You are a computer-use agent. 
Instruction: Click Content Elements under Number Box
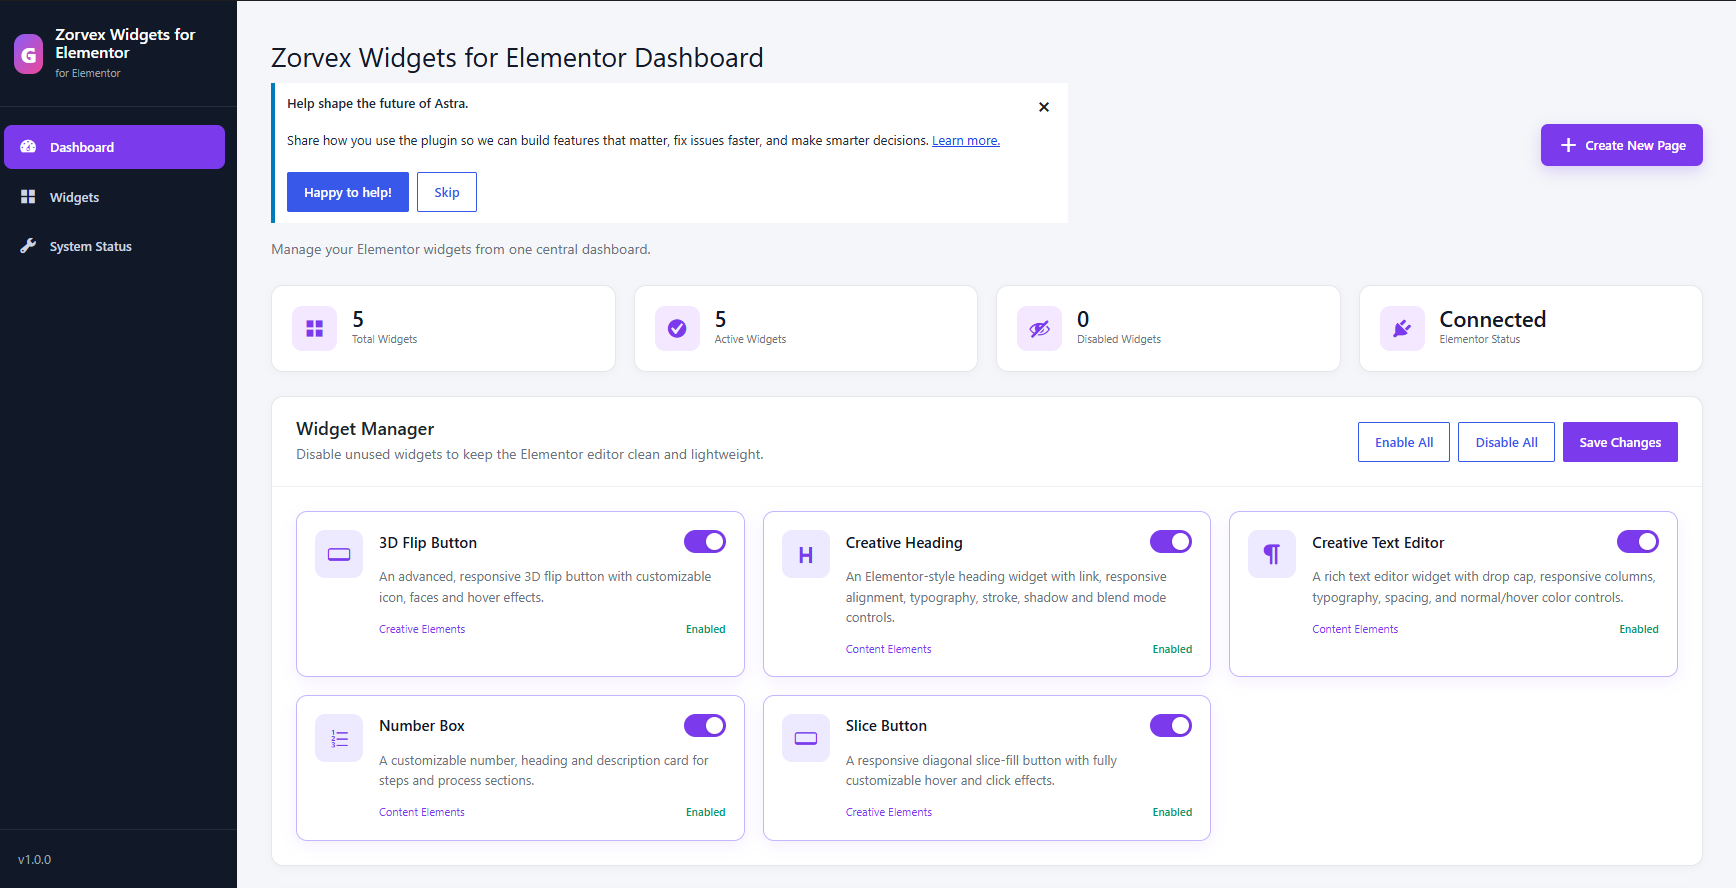click(x=422, y=812)
